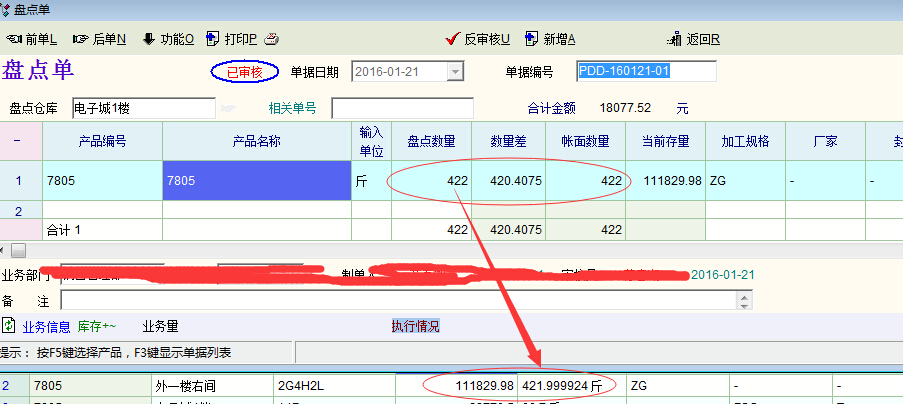903x404 pixels.
Task: Click the 相关单号 link label
Action: point(292,108)
